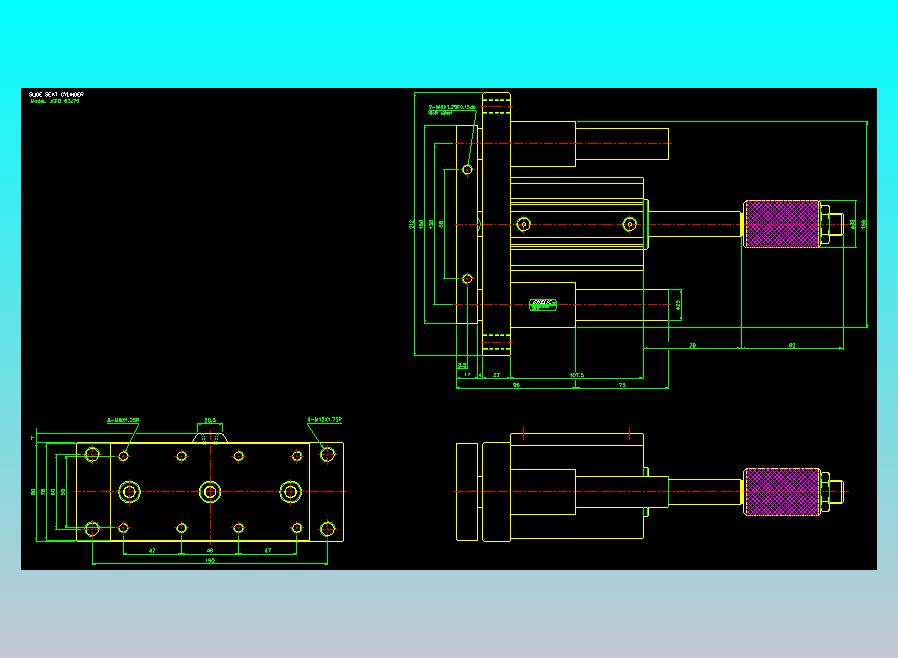Pick the left port circle on the cylinder body
The image size is (898, 658).
(523, 224)
